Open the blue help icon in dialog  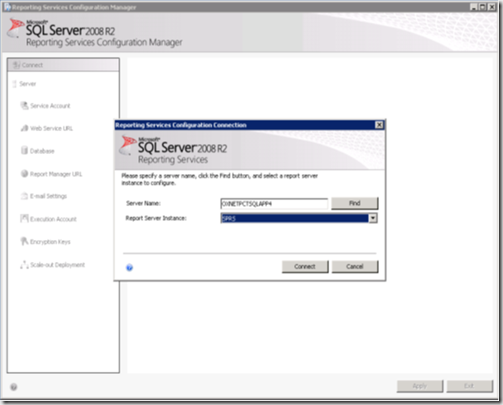click(129, 267)
